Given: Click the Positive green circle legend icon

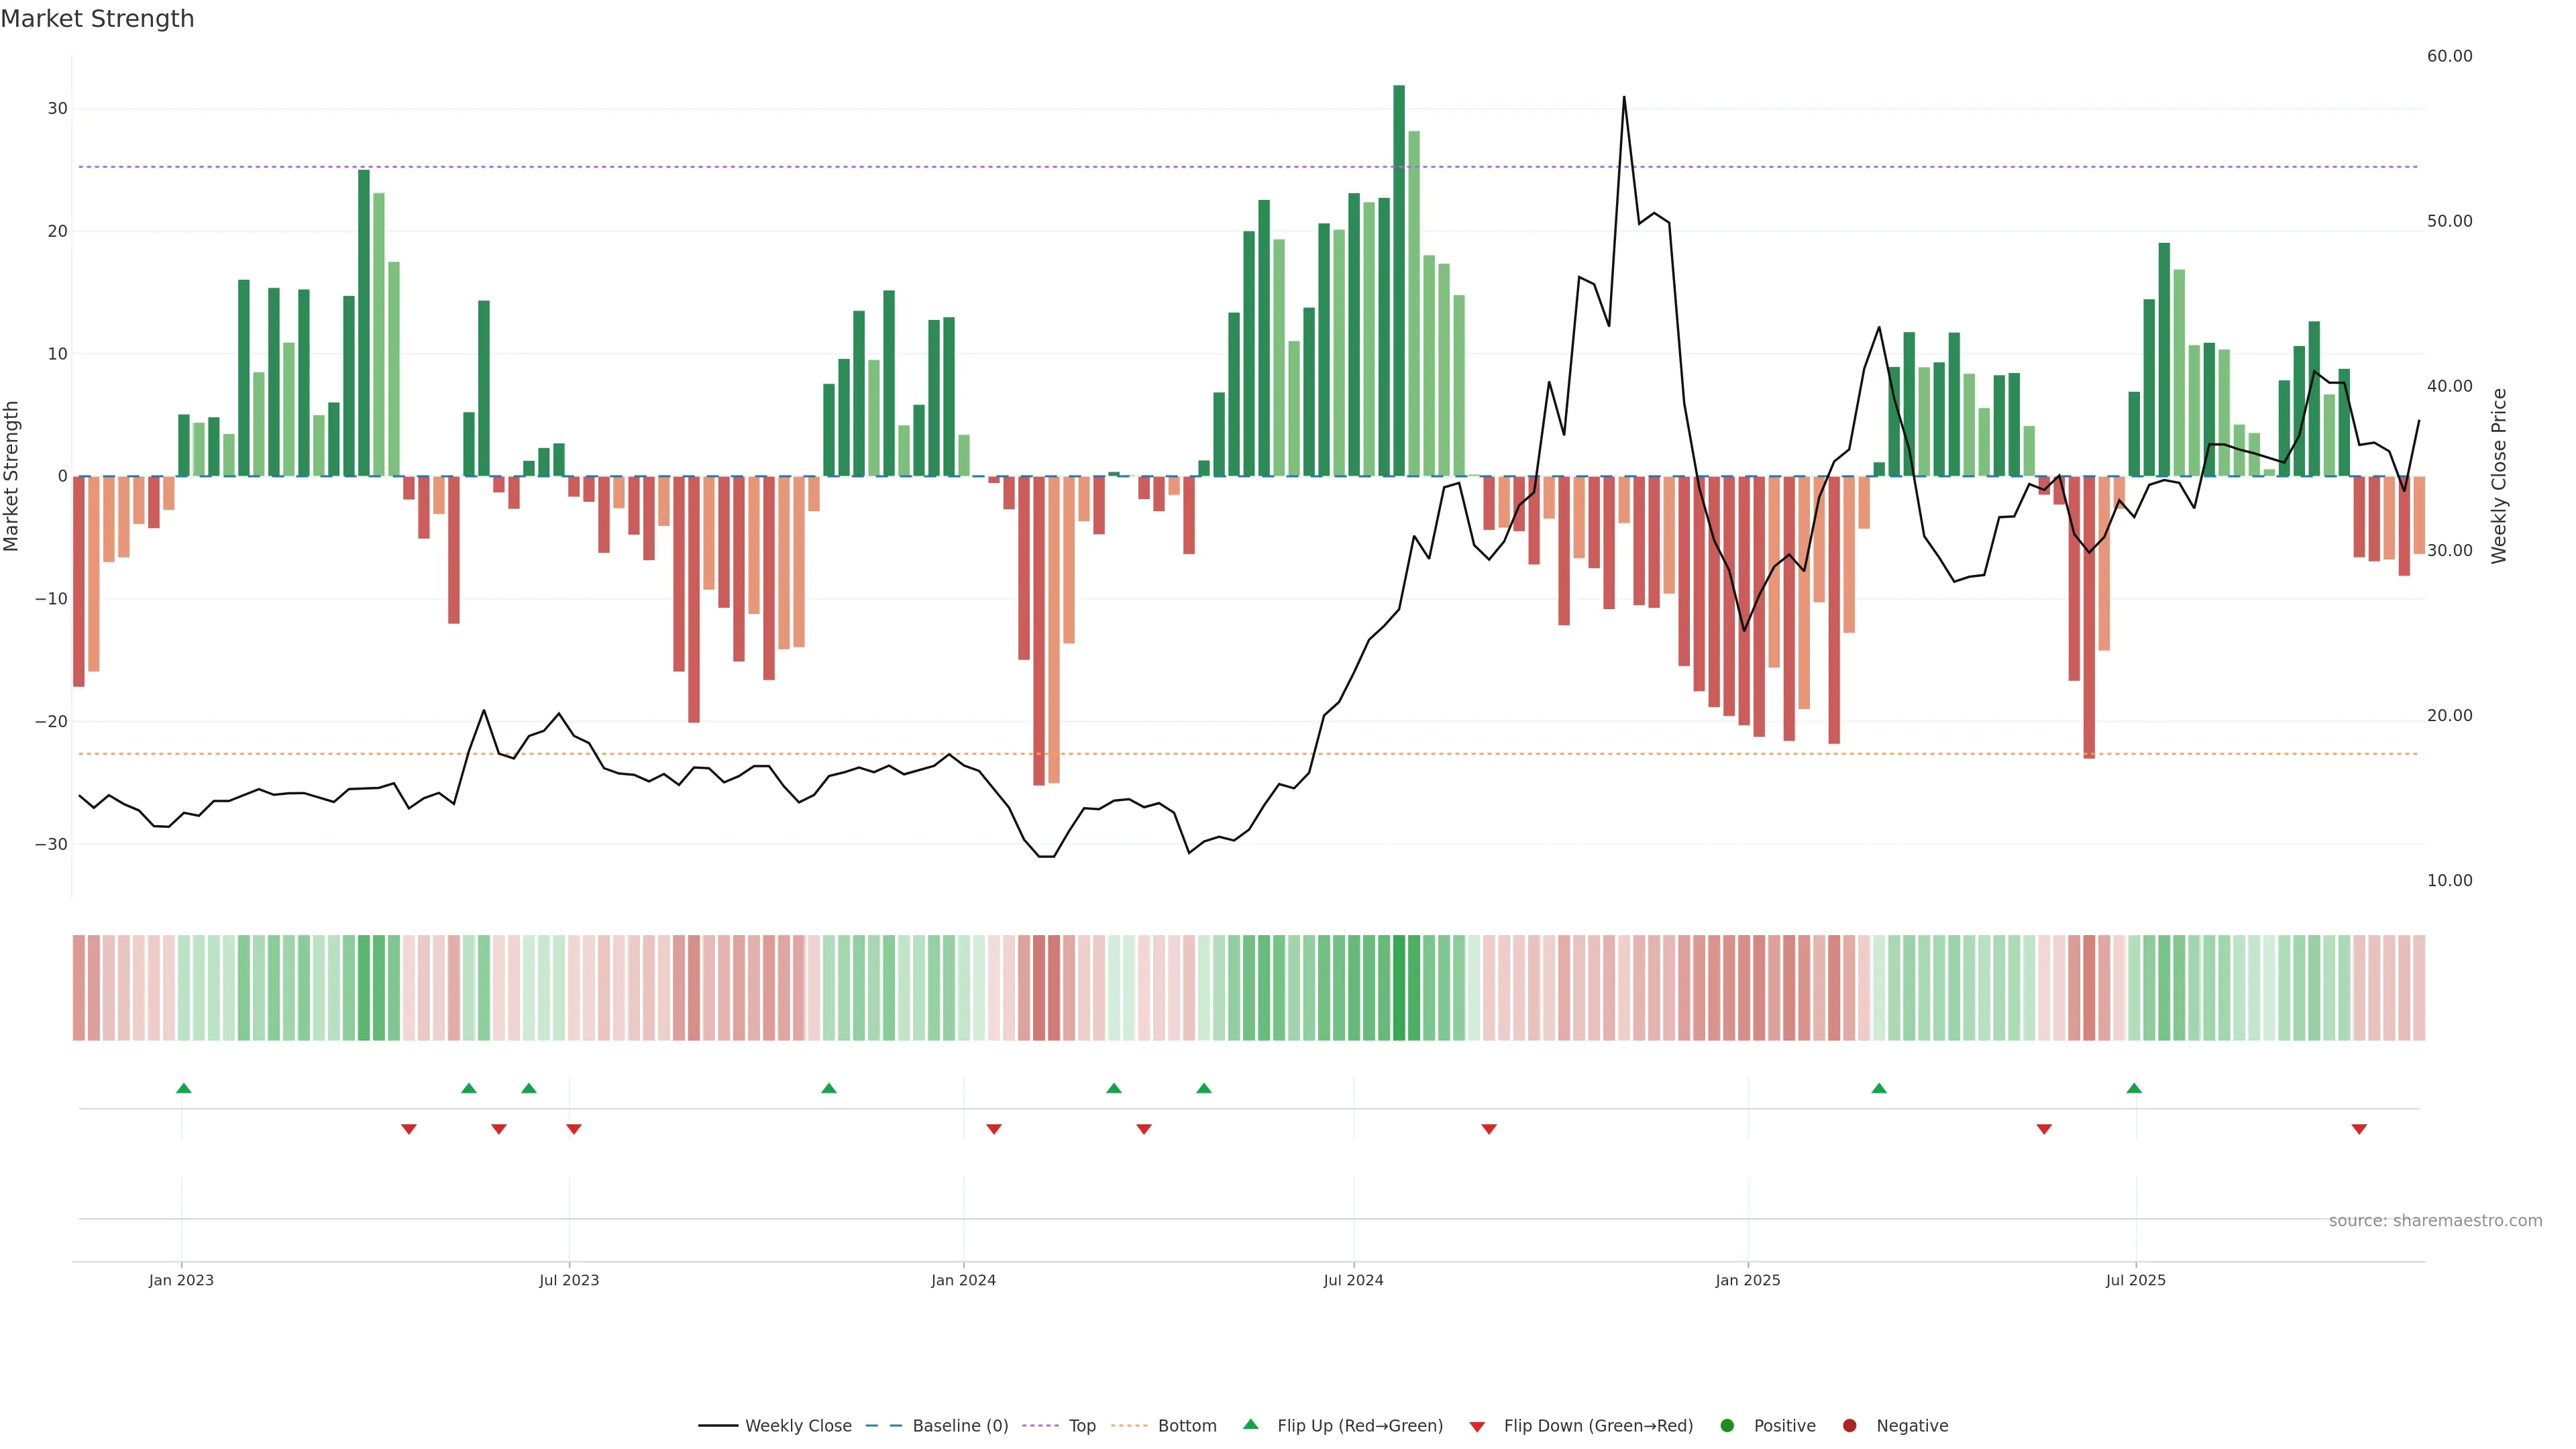Looking at the screenshot, I should [x=1727, y=1425].
